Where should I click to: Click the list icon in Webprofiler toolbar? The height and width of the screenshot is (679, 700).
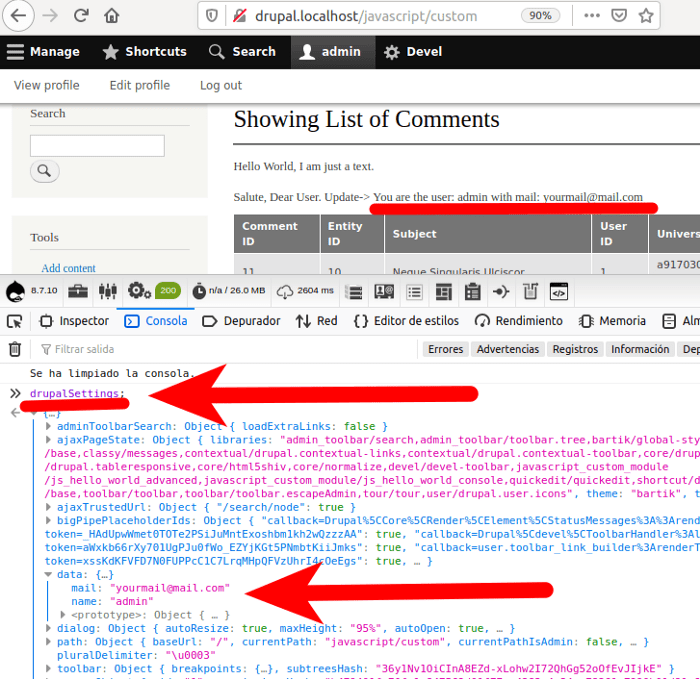click(414, 292)
